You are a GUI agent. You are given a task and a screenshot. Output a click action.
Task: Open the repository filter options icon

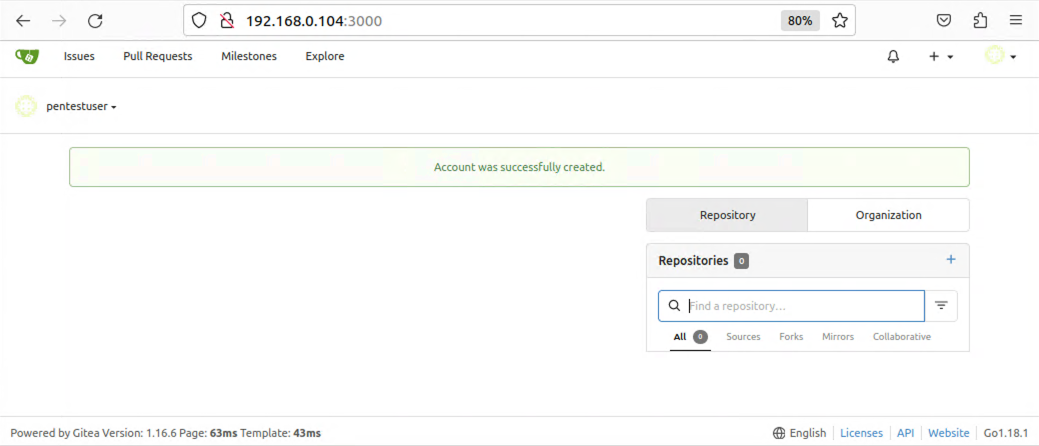coord(941,306)
